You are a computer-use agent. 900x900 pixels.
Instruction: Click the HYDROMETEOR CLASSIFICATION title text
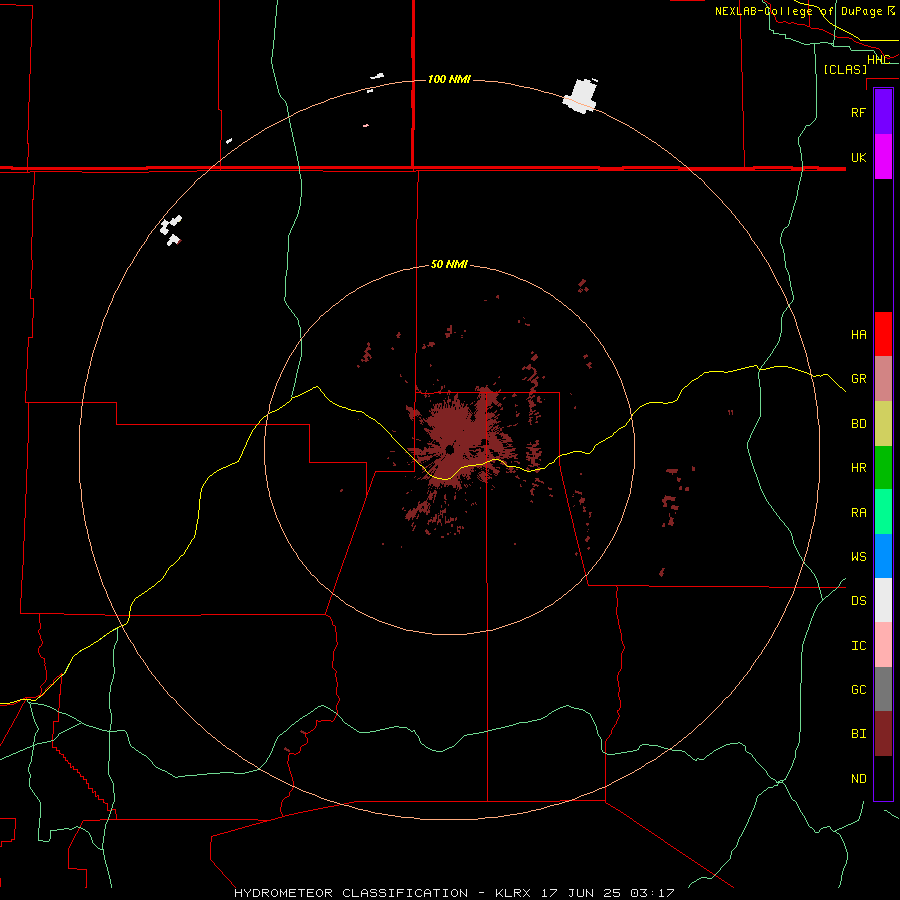[x=351, y=893]
